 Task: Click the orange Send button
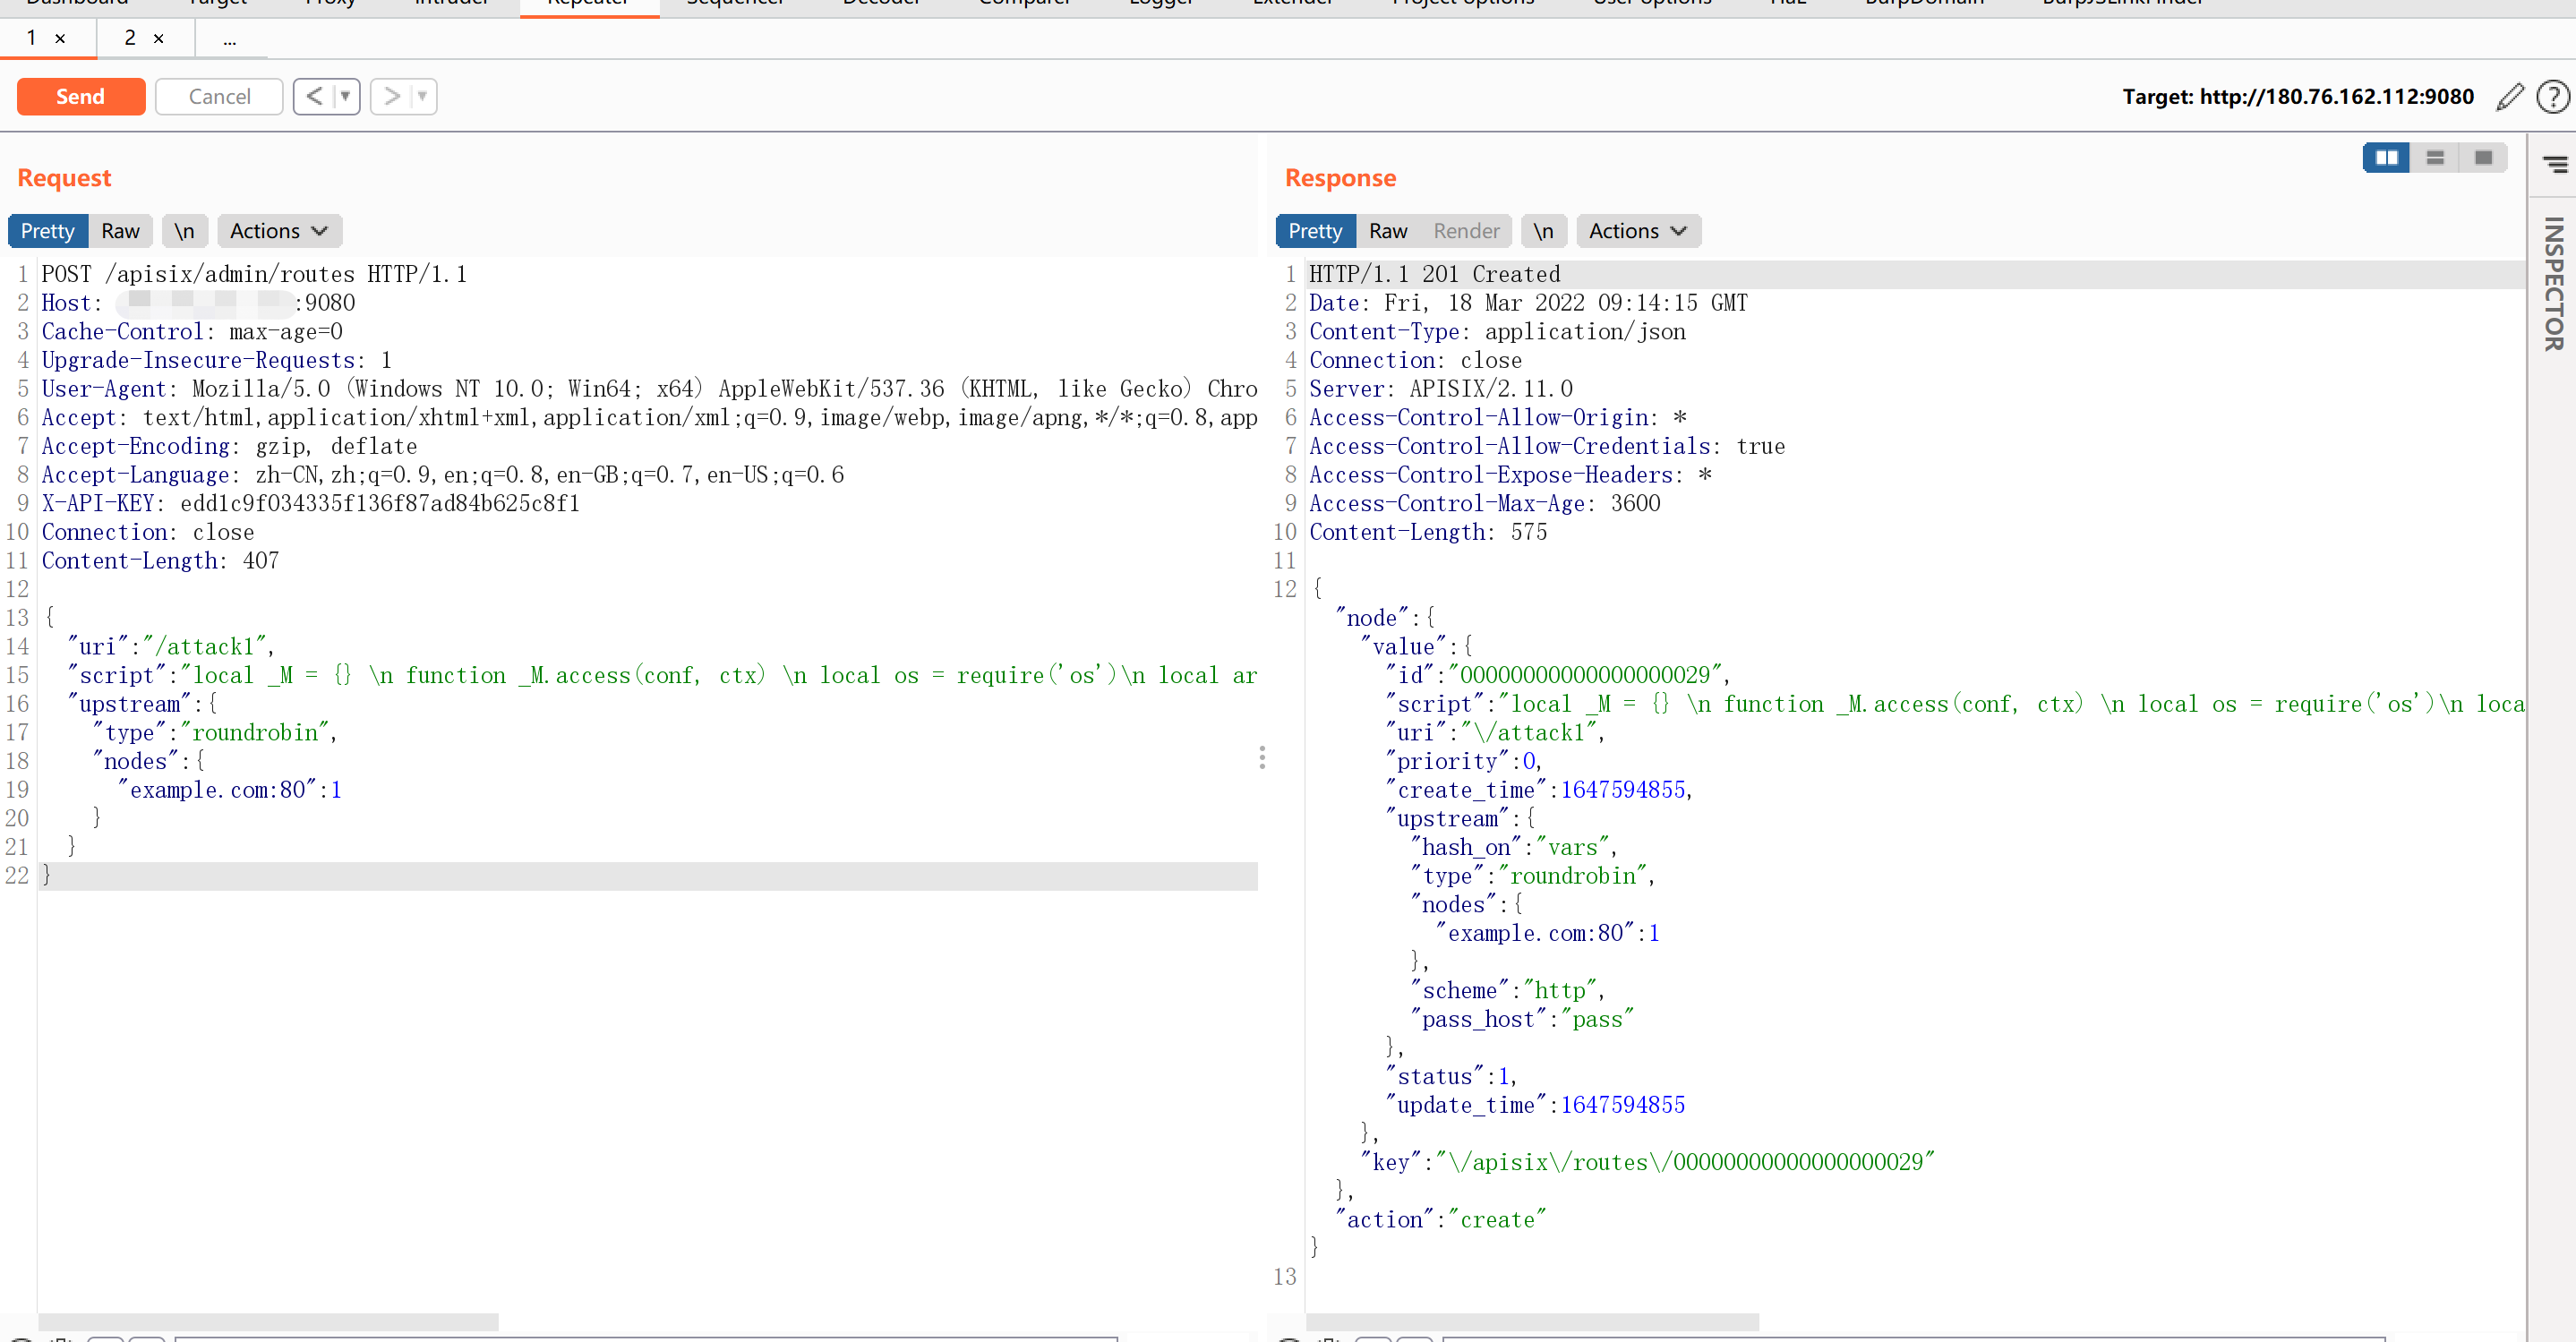[x=81, y=96]
